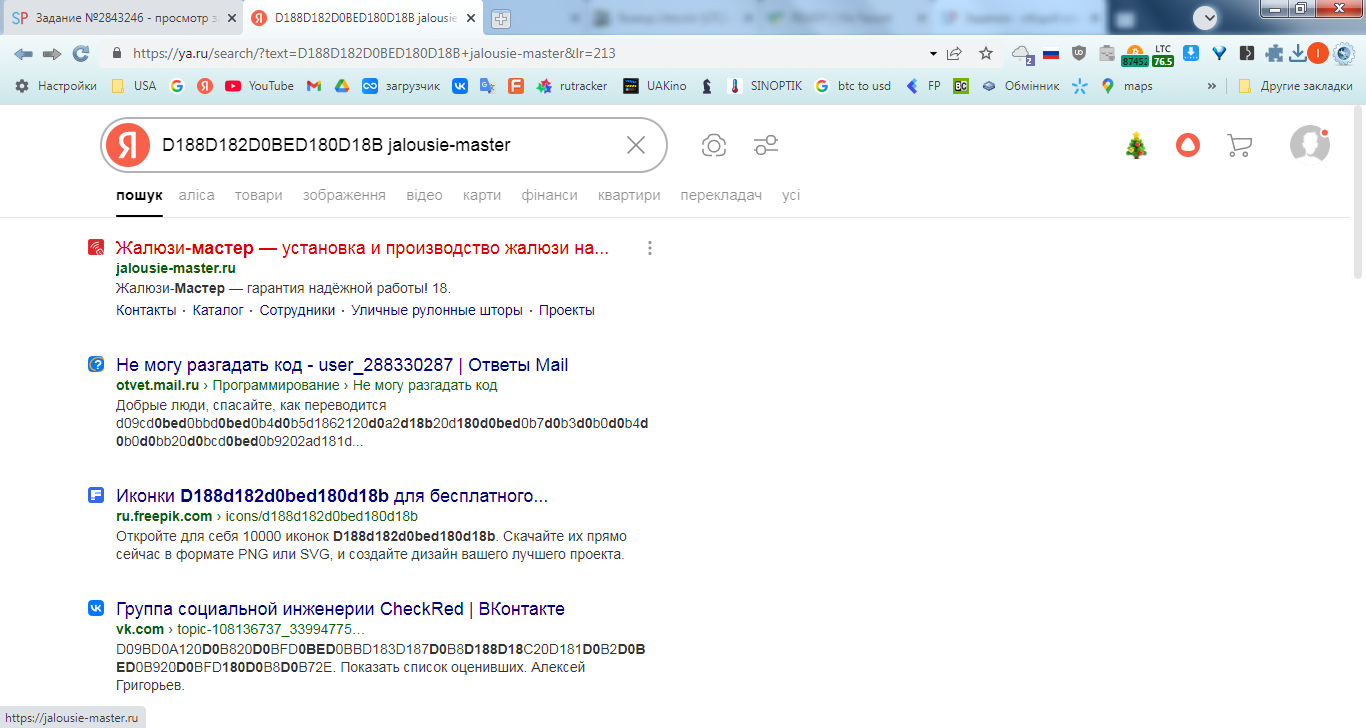Open the квартири search tab
Screen dimensions: 1366x728
pos(629,195)
